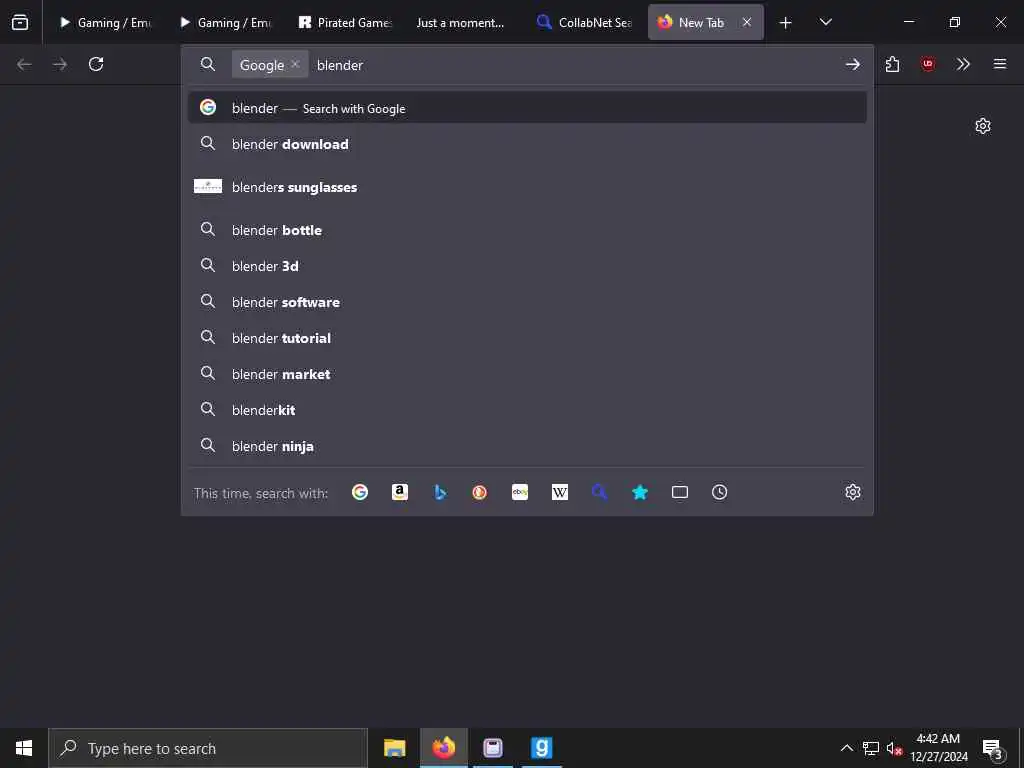Screen dimensions: 1024x768
Task: Choose suggestion 'blender download'
Action: [x=527, y=144]
